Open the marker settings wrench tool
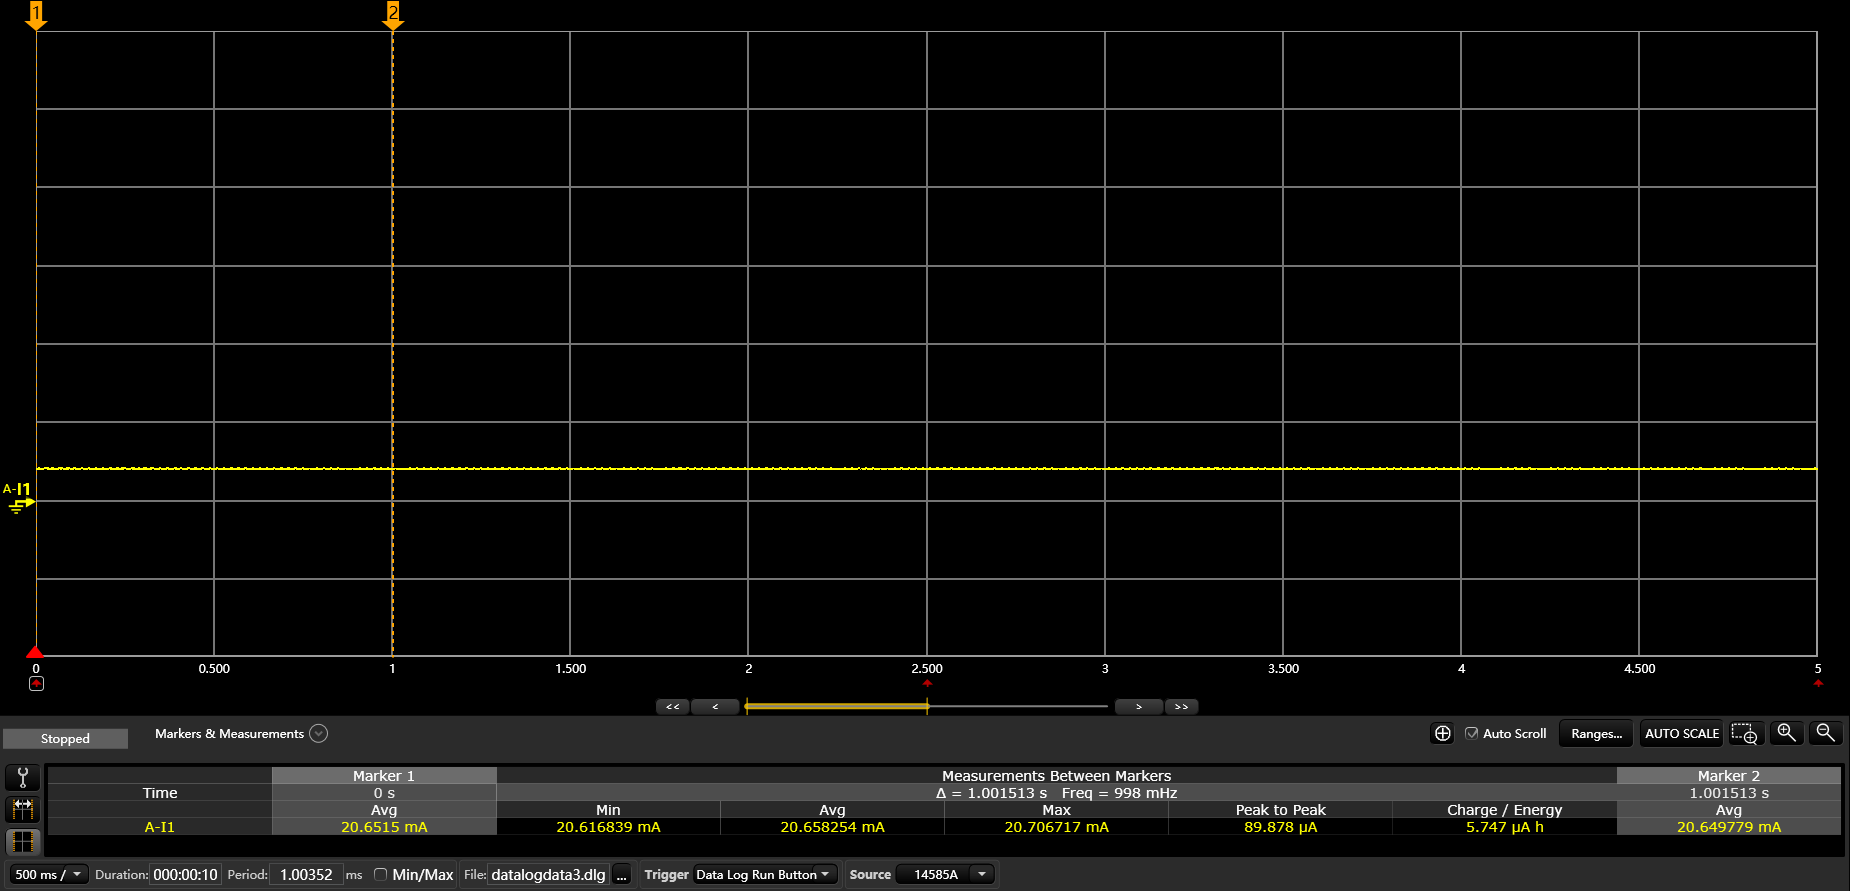 coord(23,777)
